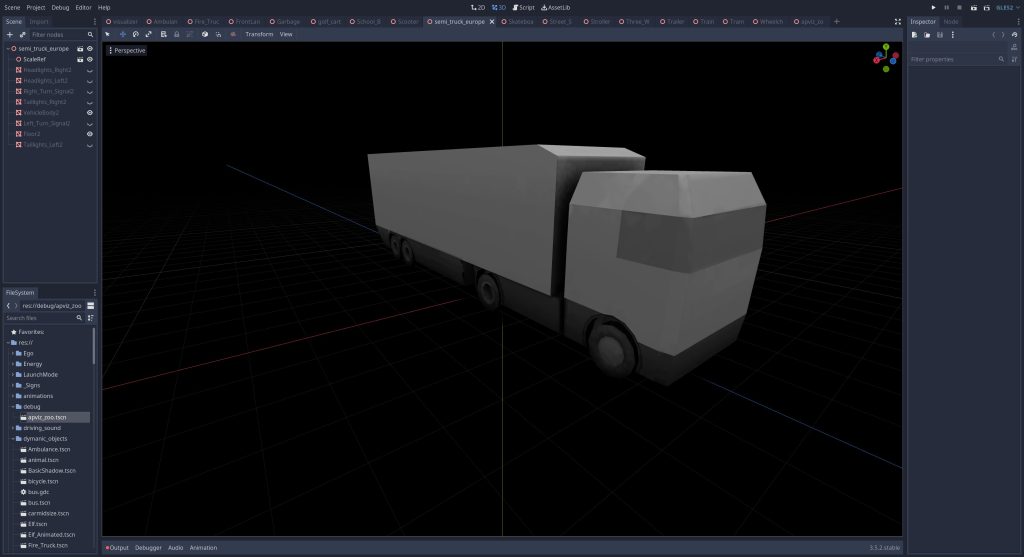Switch to the Skatebox scene tab
Viewport: 1024px width, 557px height.
click(x=520, y=21)
